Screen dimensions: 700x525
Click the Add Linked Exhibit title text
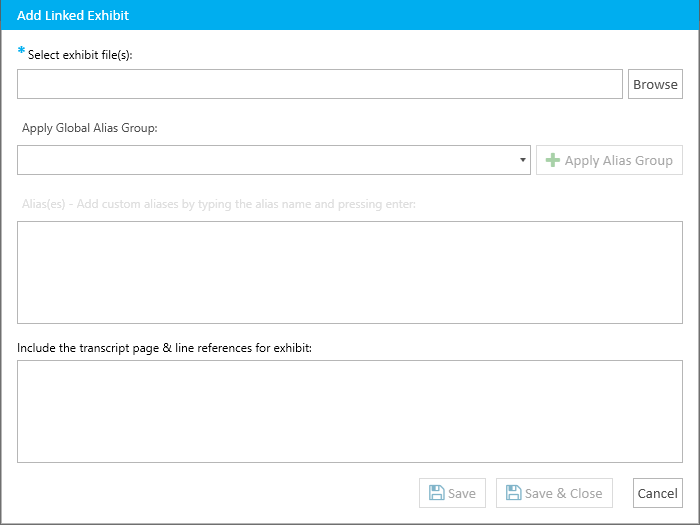(73, 16)
